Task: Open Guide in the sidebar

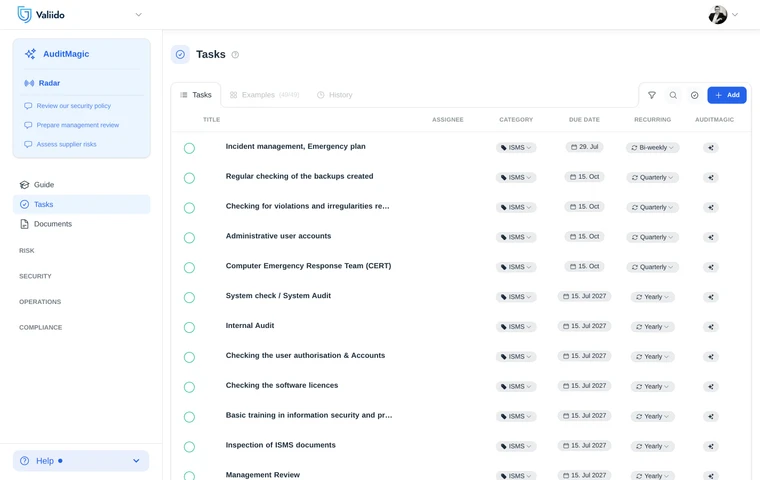Action: 81,185
